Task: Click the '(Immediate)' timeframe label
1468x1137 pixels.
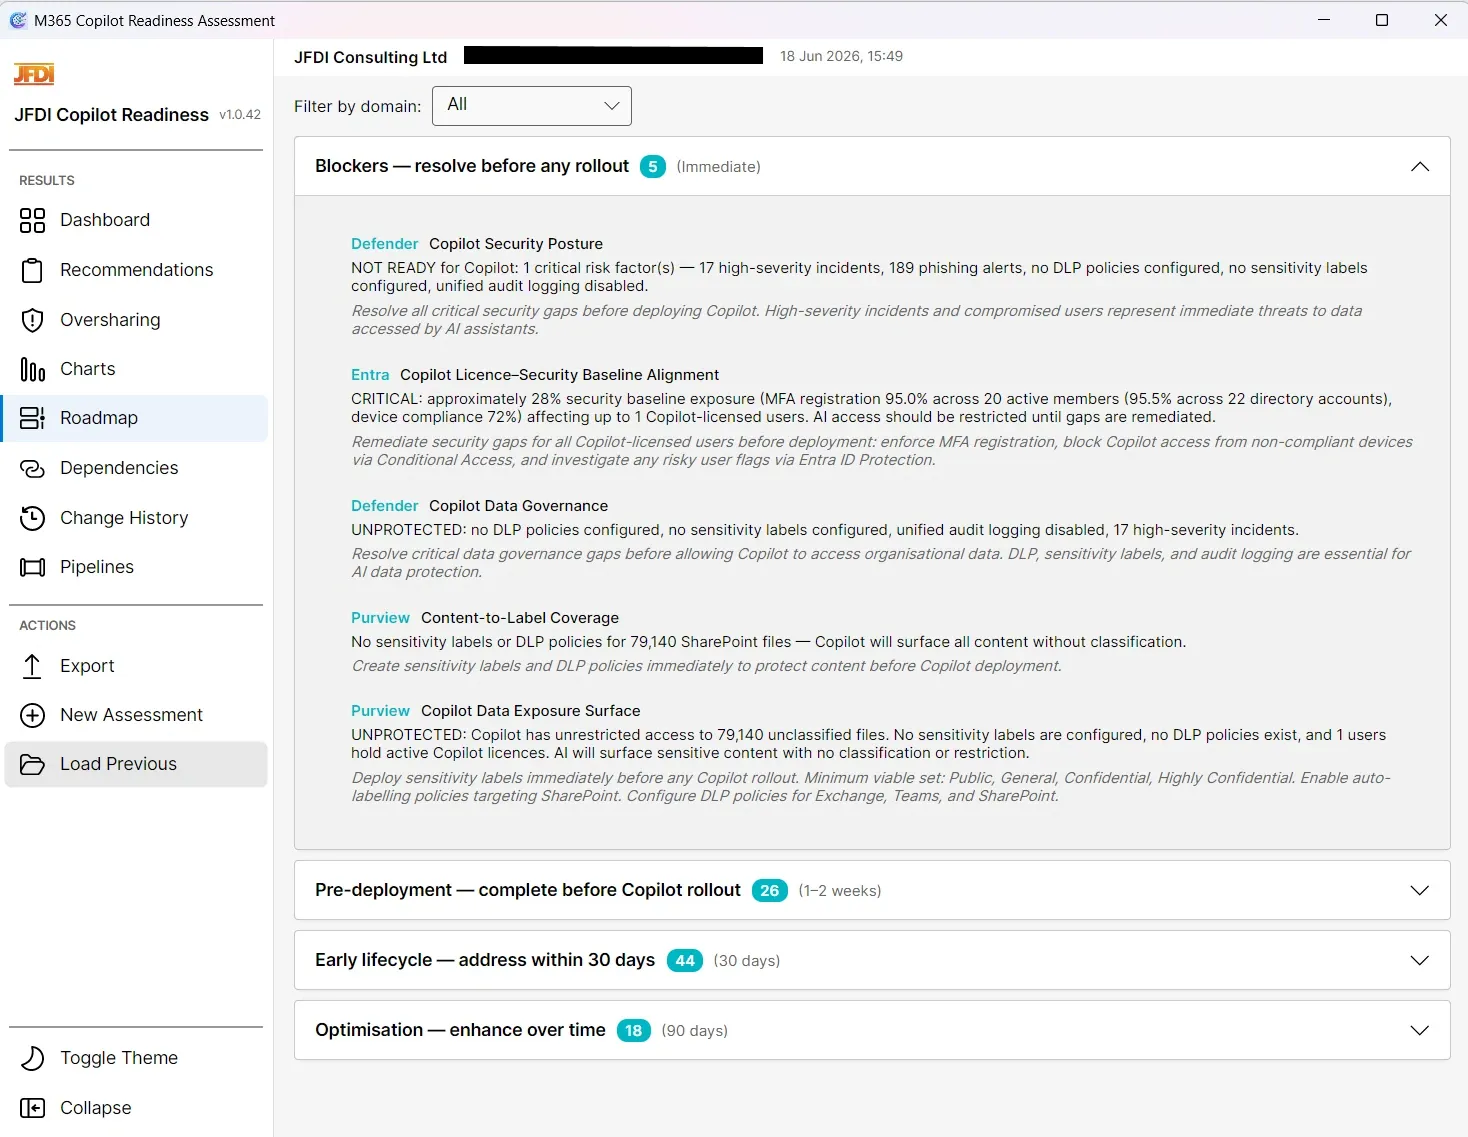Action: coord(719,167)
